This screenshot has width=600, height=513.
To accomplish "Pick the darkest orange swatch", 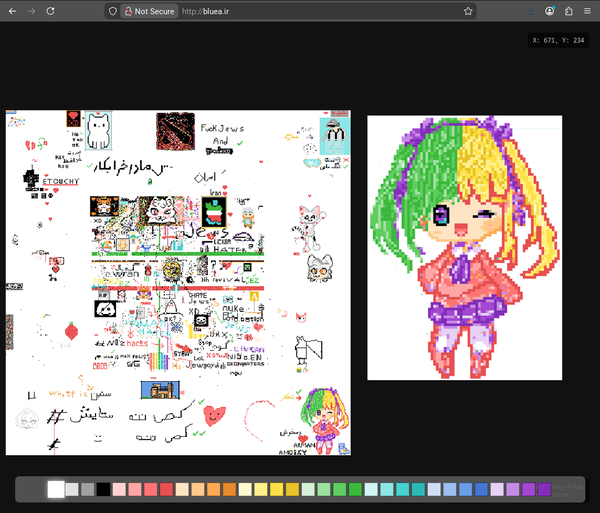I will (x=229, y=489).
